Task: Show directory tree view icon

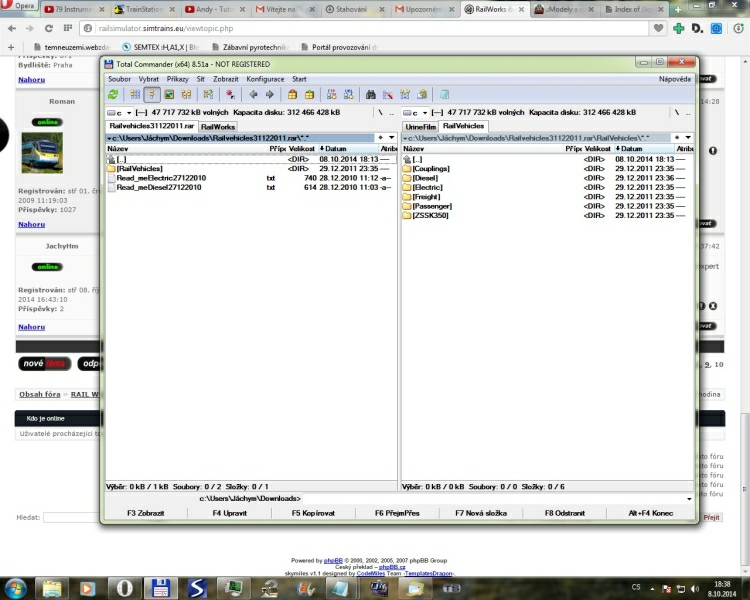Action: [x=186, y=95]
